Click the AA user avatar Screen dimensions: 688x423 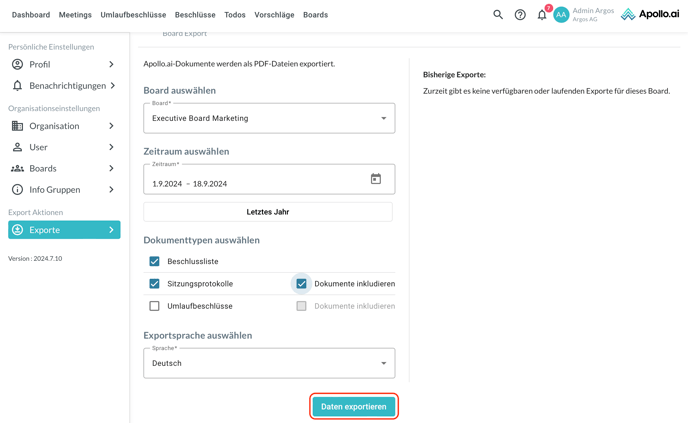[x=561, y=15]
